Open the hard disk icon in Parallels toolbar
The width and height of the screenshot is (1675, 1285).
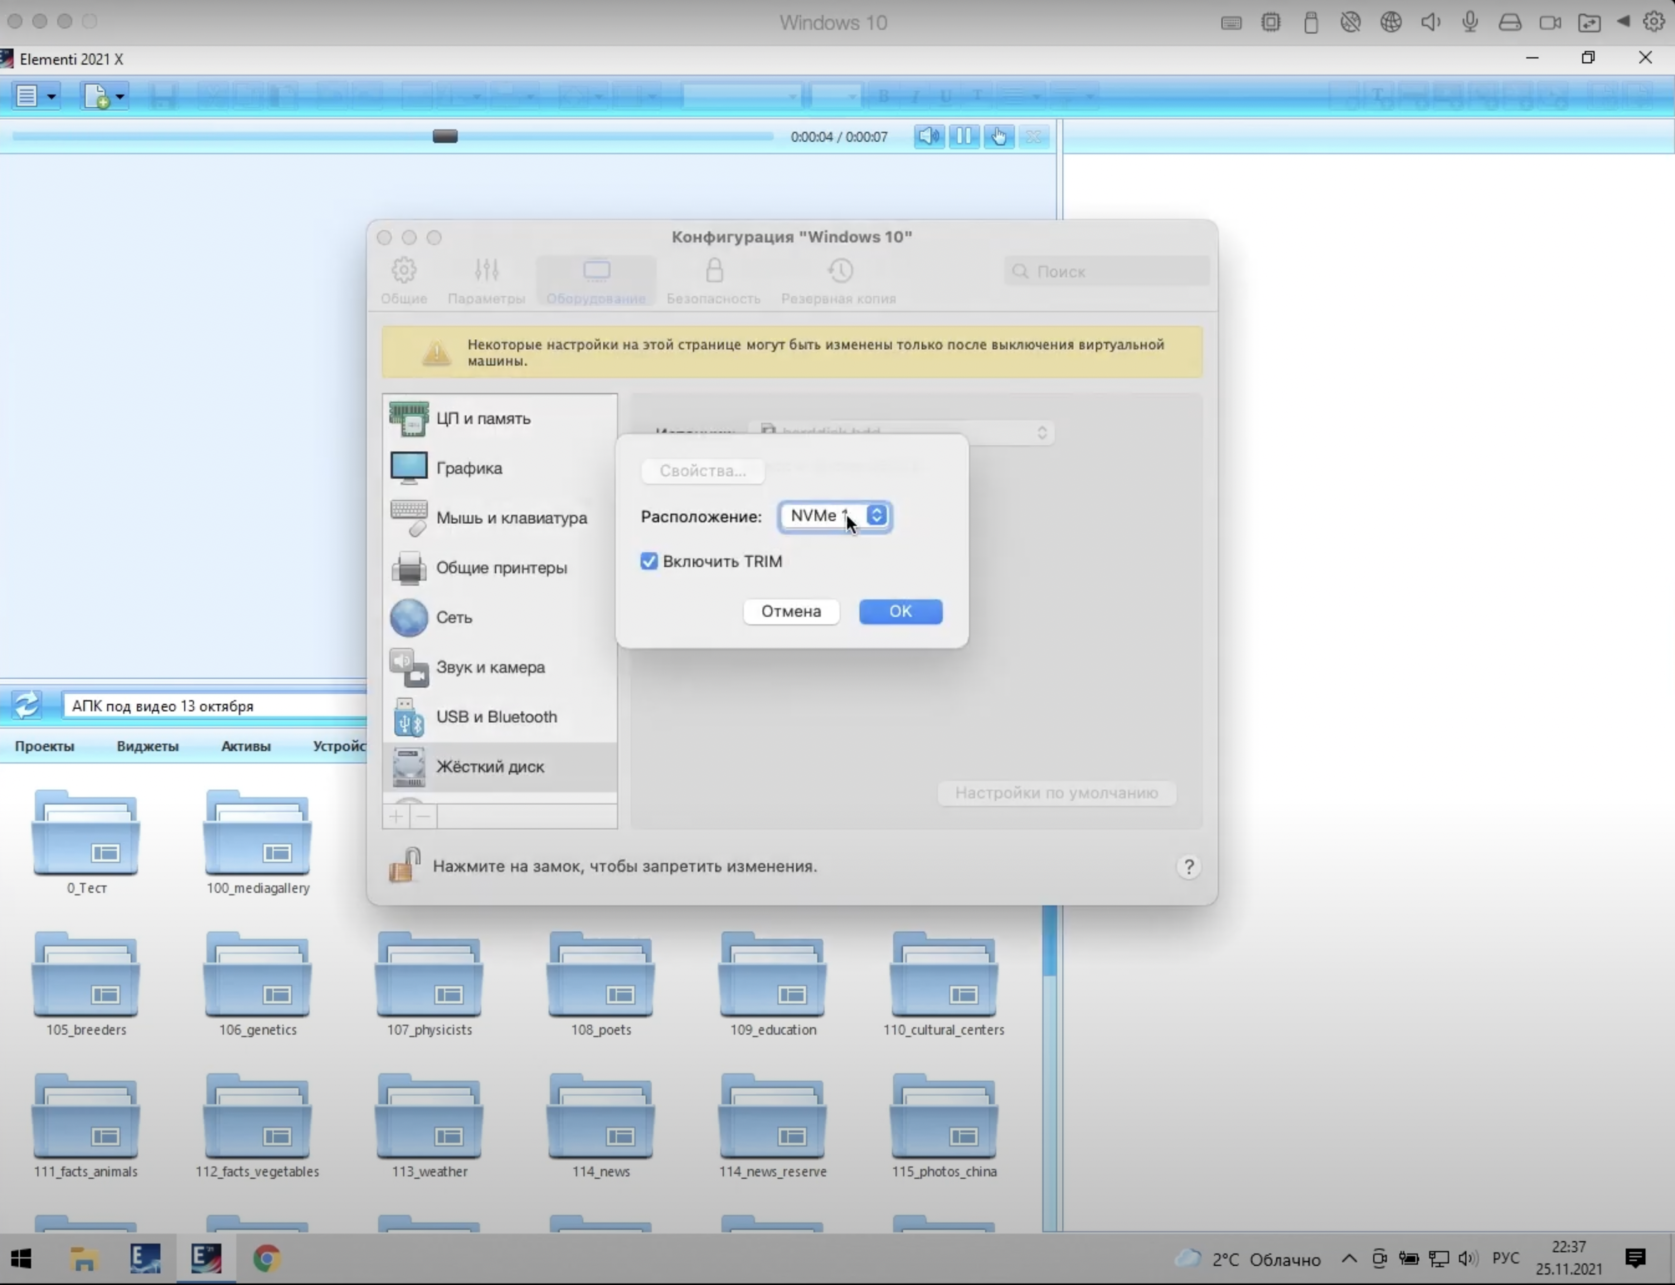click(1510, 22)
